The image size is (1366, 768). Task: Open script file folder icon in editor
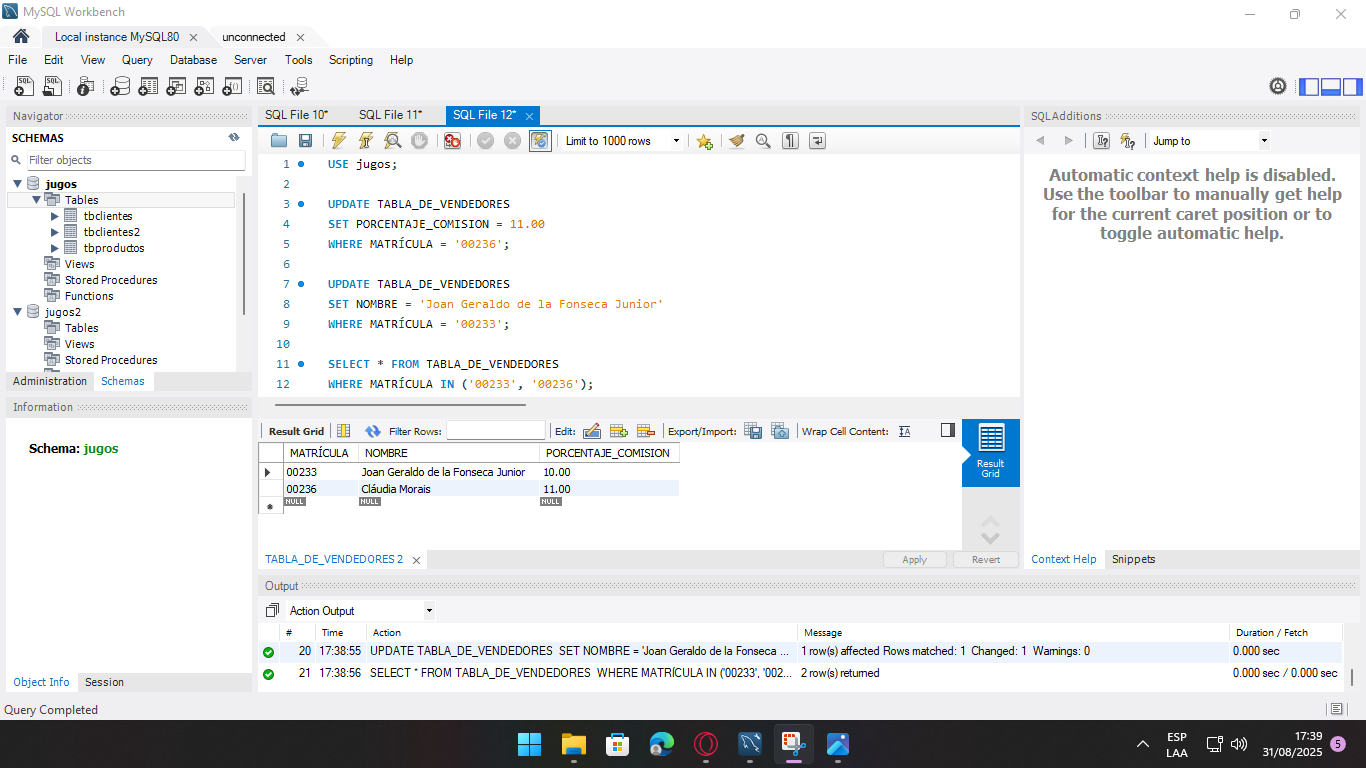pyautogui.click(x=279, y=141)
